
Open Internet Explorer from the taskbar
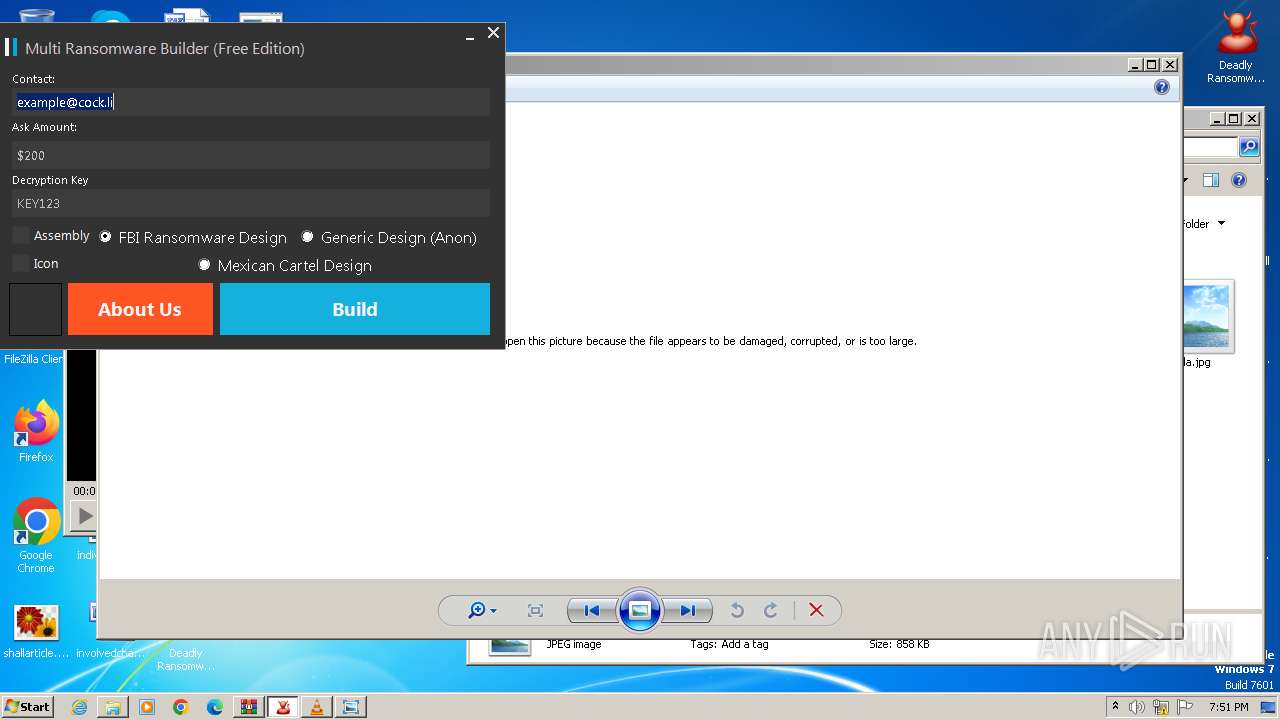pyautogui.click(x=79, y=707)
